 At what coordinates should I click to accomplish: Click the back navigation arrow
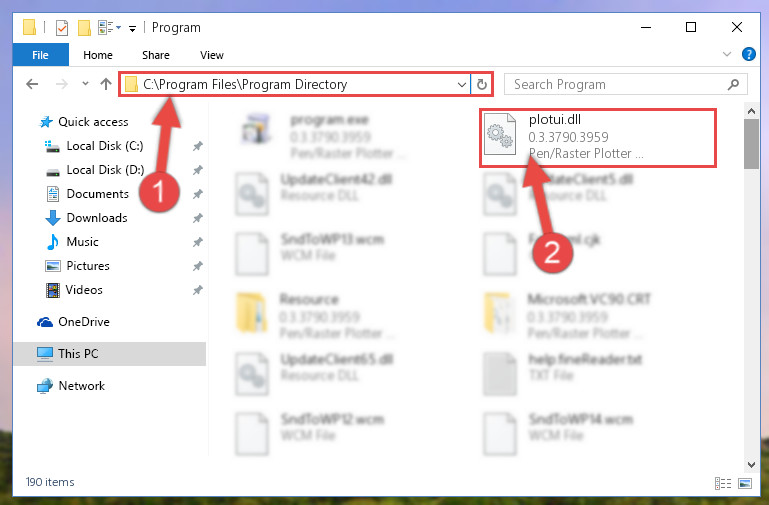(32, 84)
